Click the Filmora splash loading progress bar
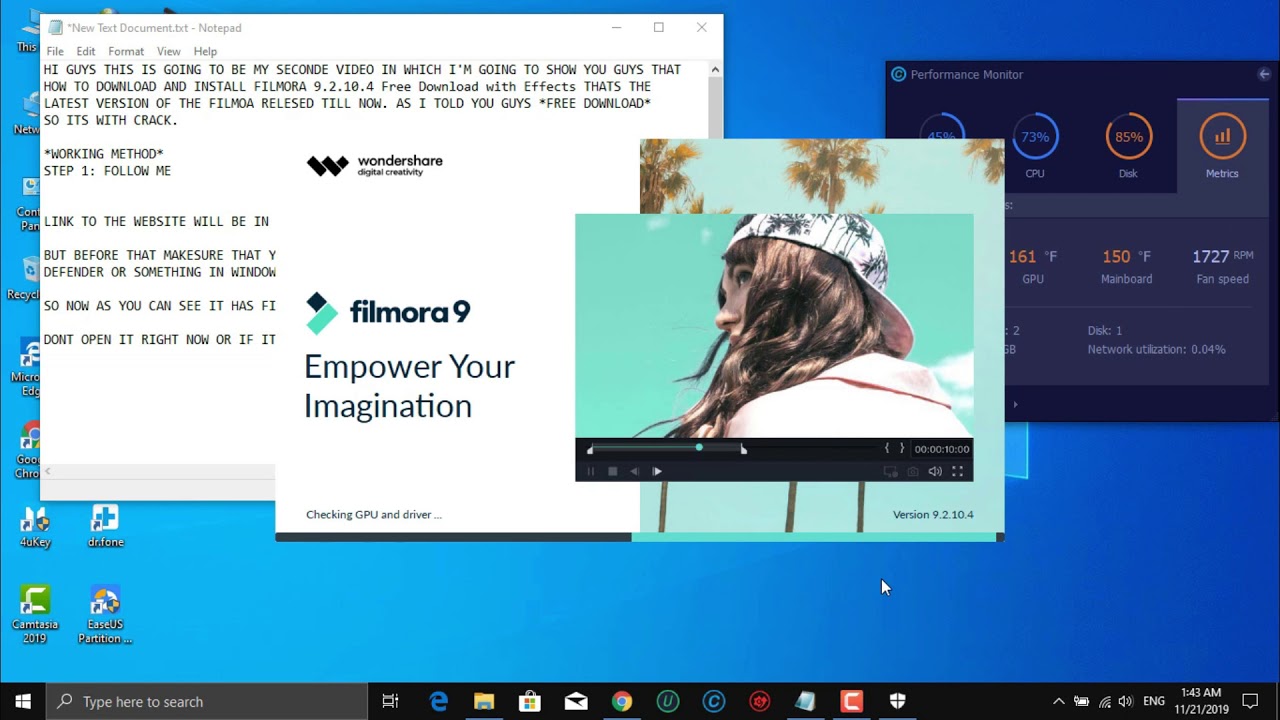This screenshot has width=1280, height=720. [x=639, y=537]
